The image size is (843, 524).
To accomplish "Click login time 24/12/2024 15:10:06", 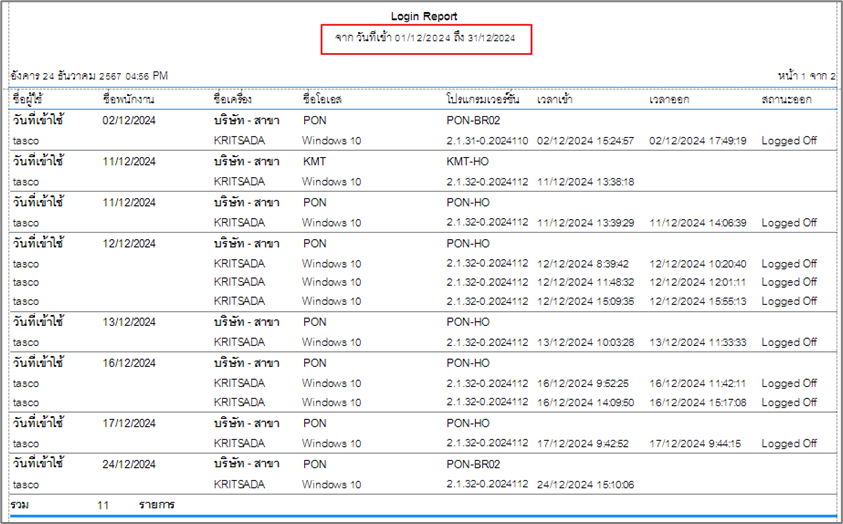I will click(x=584, y=485).
